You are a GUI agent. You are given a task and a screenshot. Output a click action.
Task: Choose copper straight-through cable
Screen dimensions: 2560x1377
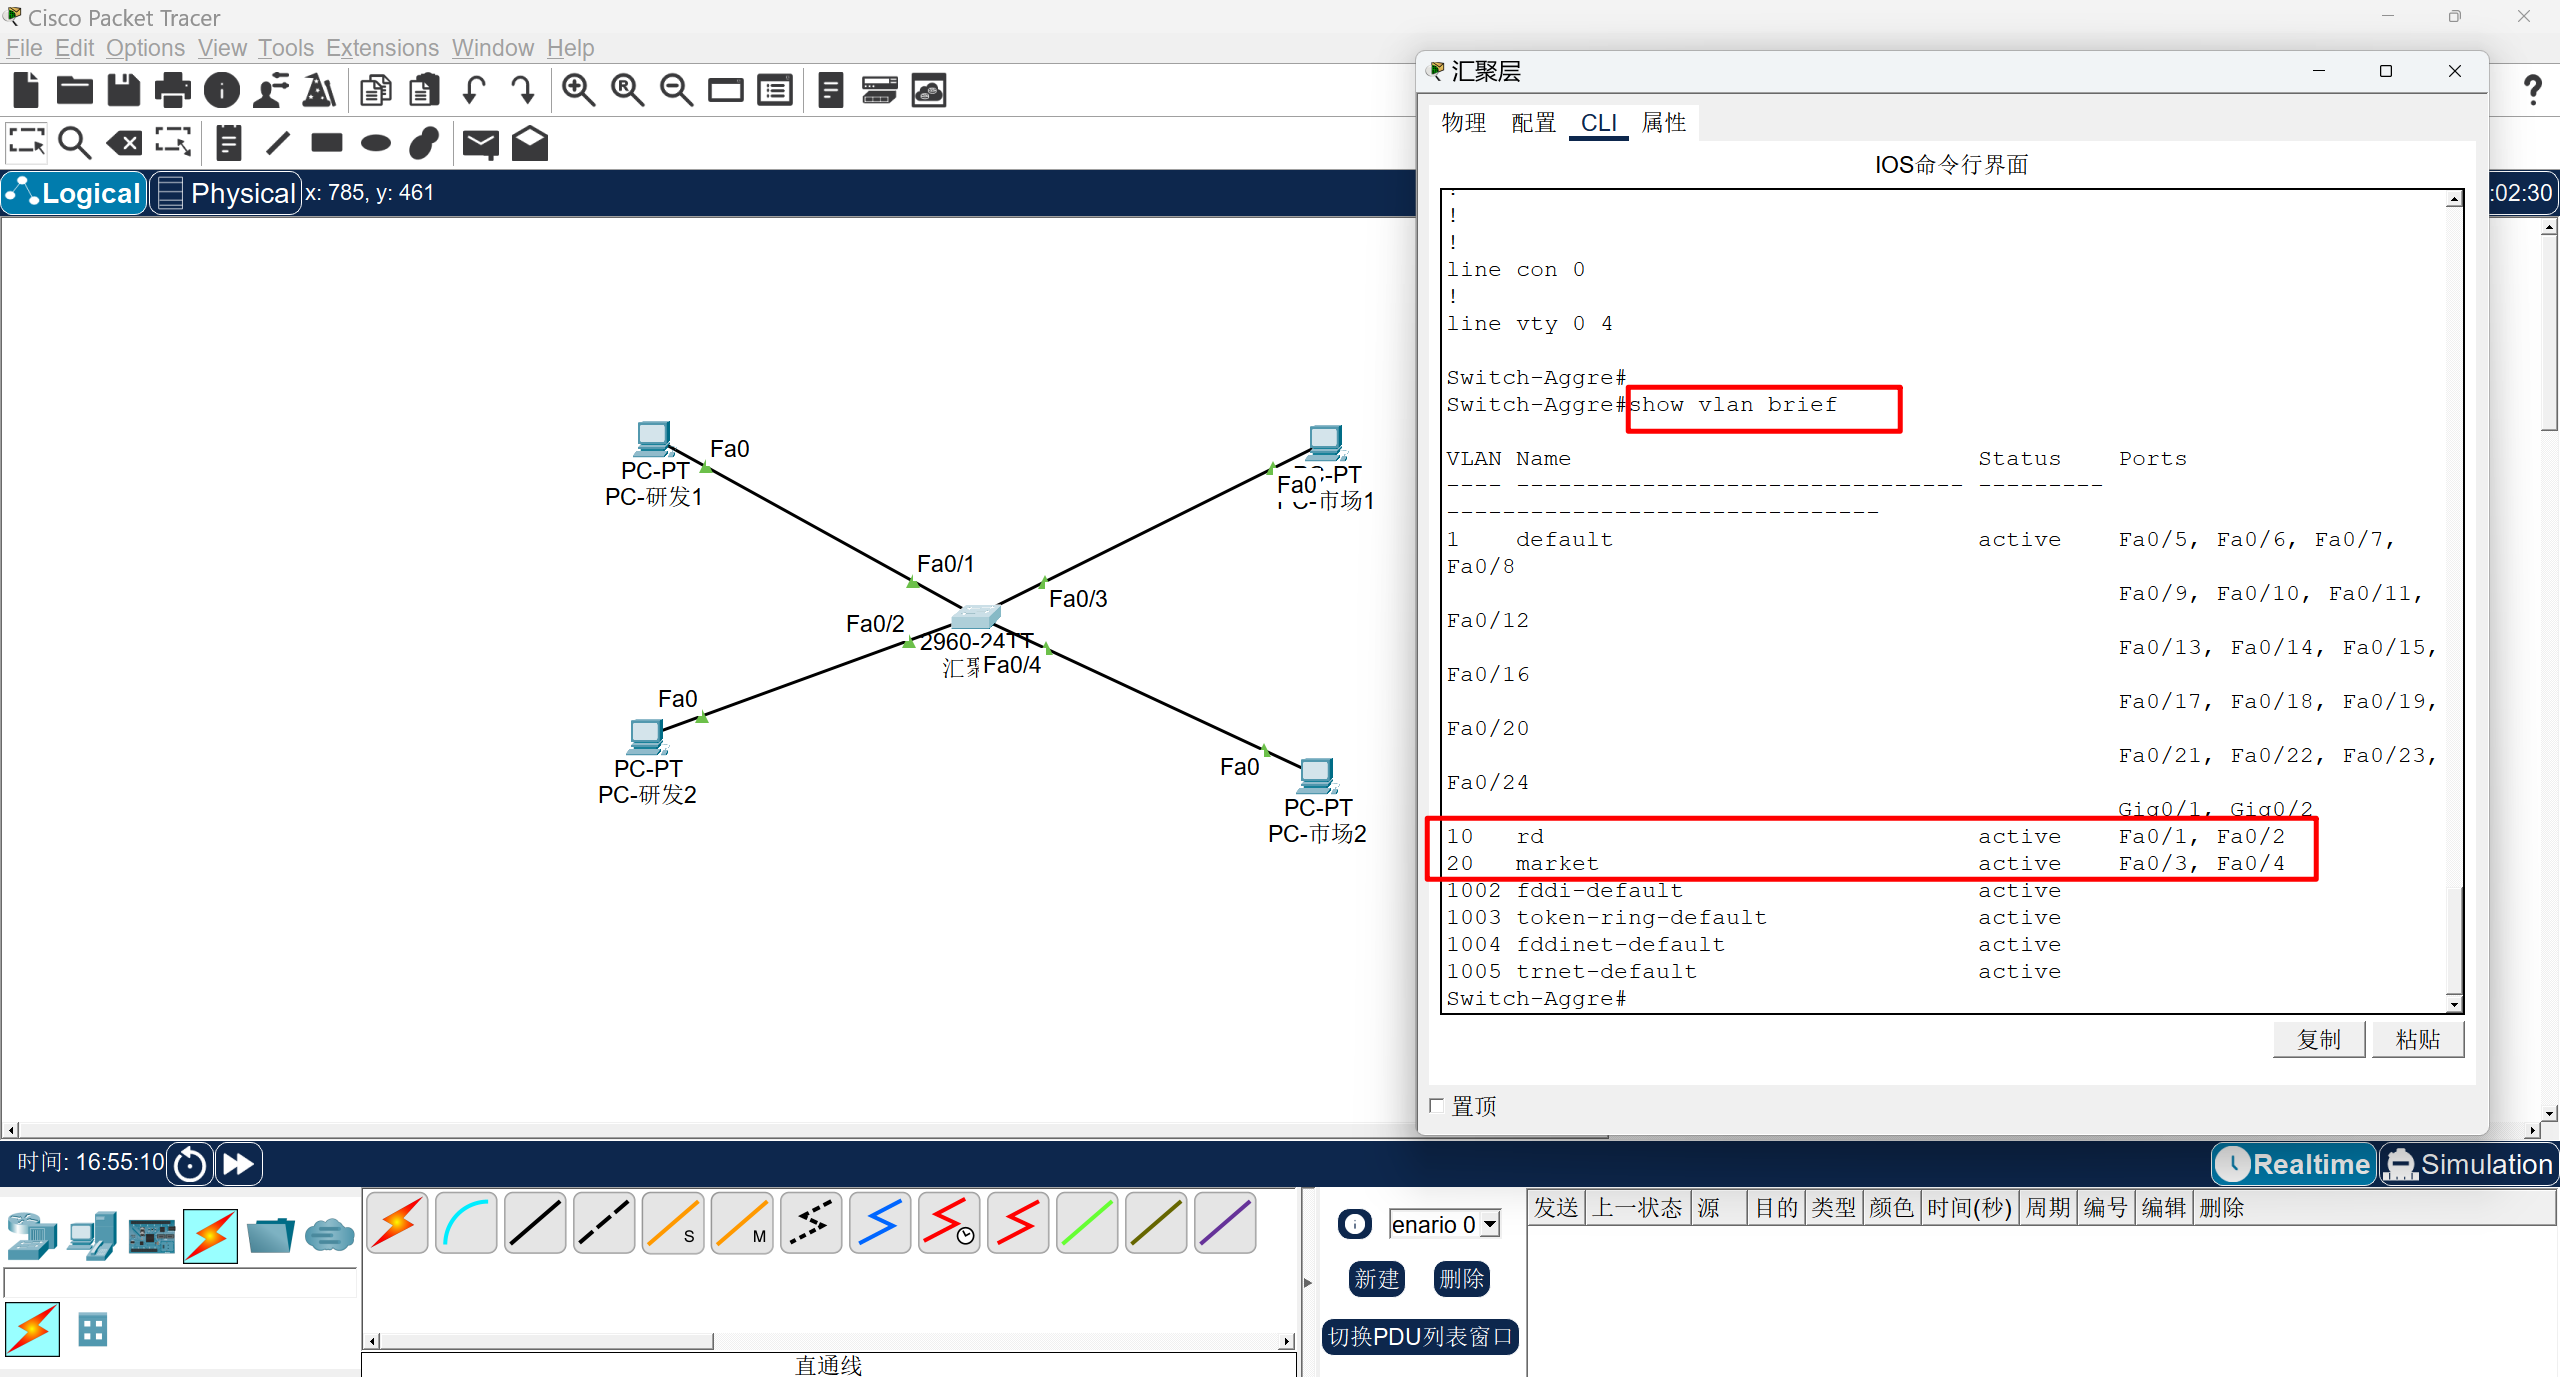point(536,1223)
